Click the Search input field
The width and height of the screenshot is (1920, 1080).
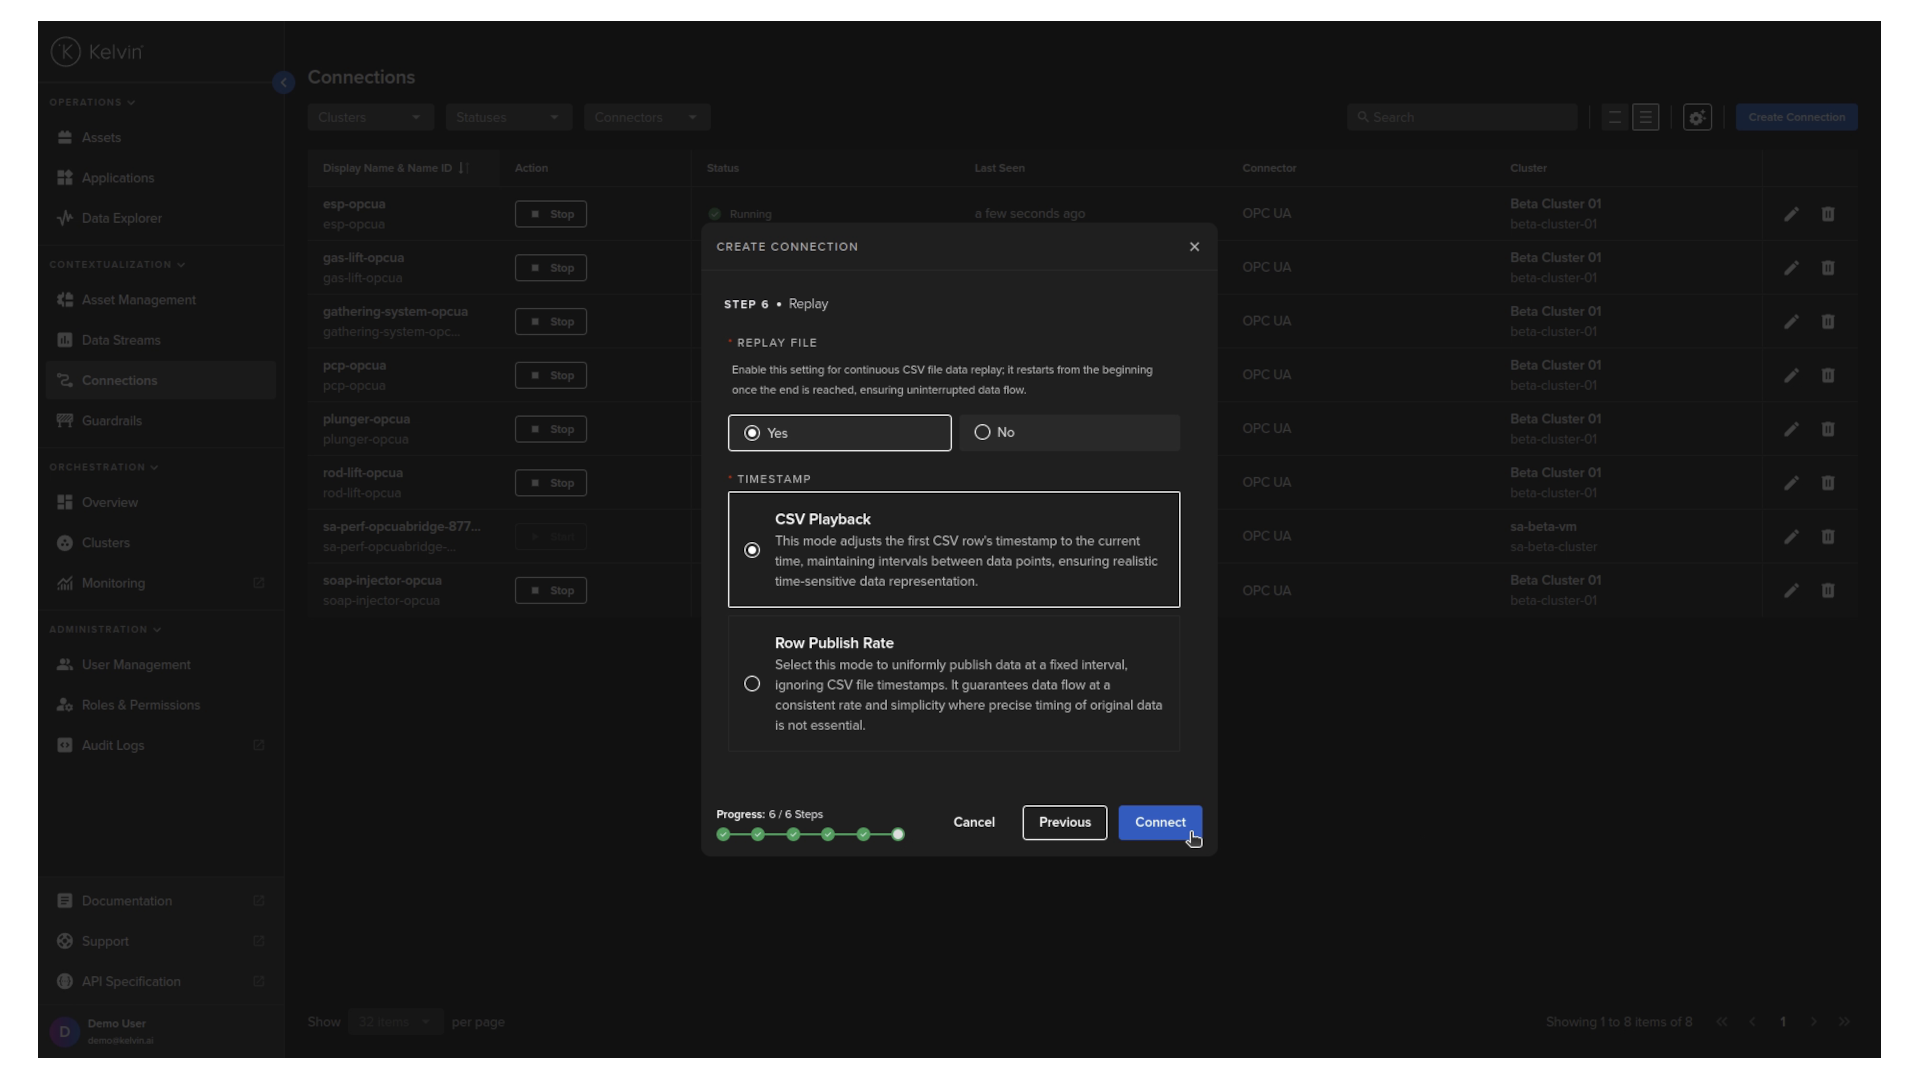[1462, 117]
